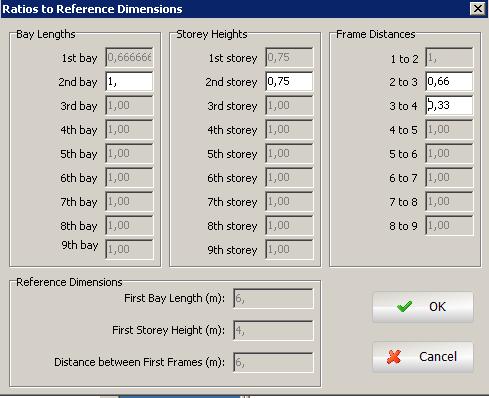Click the red X Cancel button
The image size is (489, 398).
coord(423,357)
